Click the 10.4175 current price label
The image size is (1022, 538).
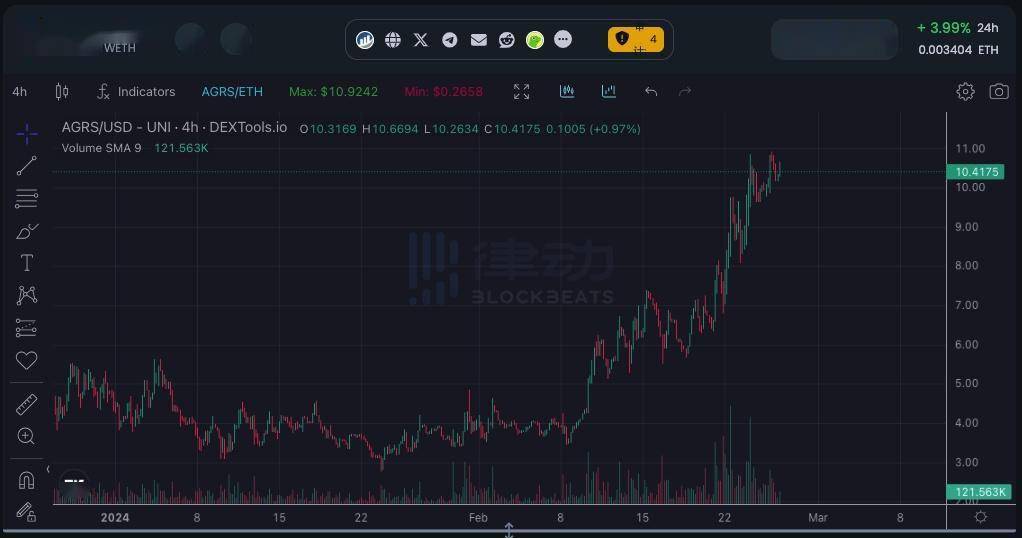976,172
